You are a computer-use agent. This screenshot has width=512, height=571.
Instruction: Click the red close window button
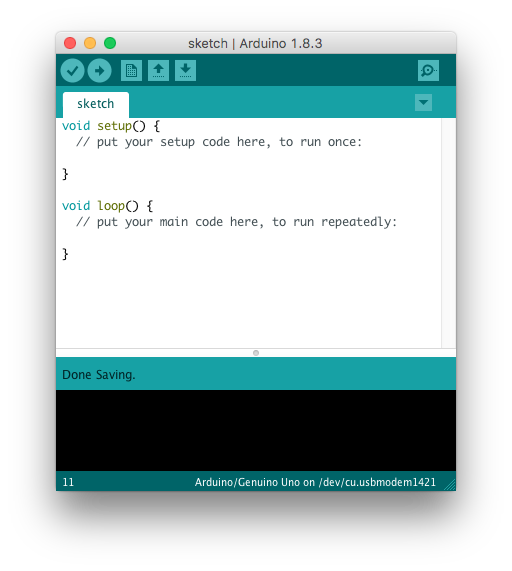click(x=70, y=43)
